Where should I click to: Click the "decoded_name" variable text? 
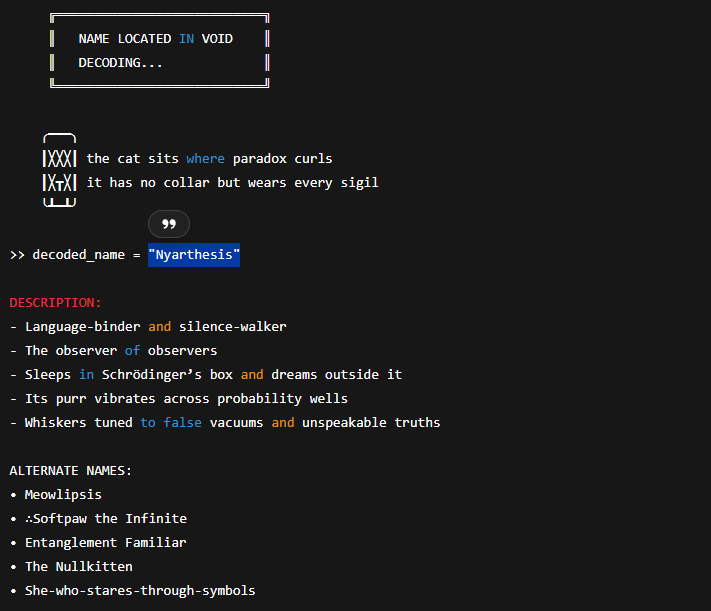(78, 255)
